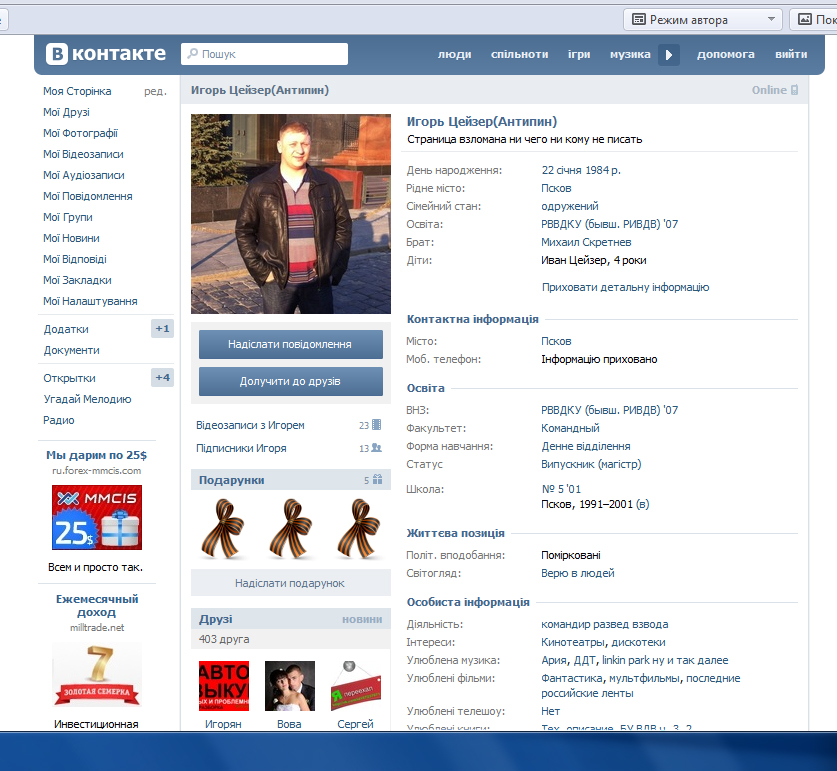Click the gift box icon in Подарунки header
The width and height of the screenshot is (837, 771).
[x=377, y=479]
